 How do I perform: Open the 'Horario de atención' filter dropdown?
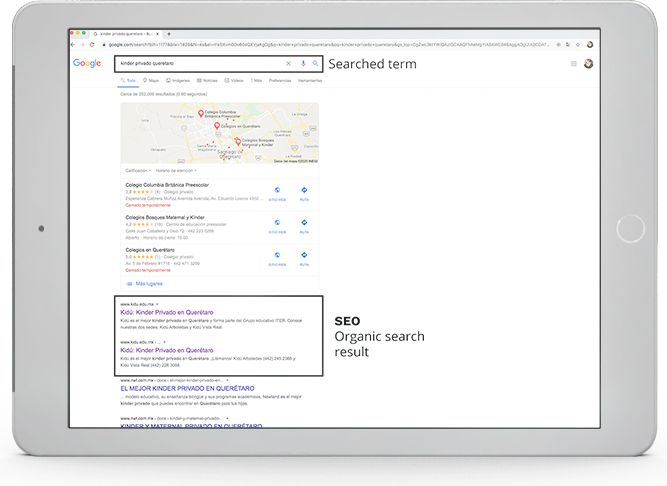176,171
